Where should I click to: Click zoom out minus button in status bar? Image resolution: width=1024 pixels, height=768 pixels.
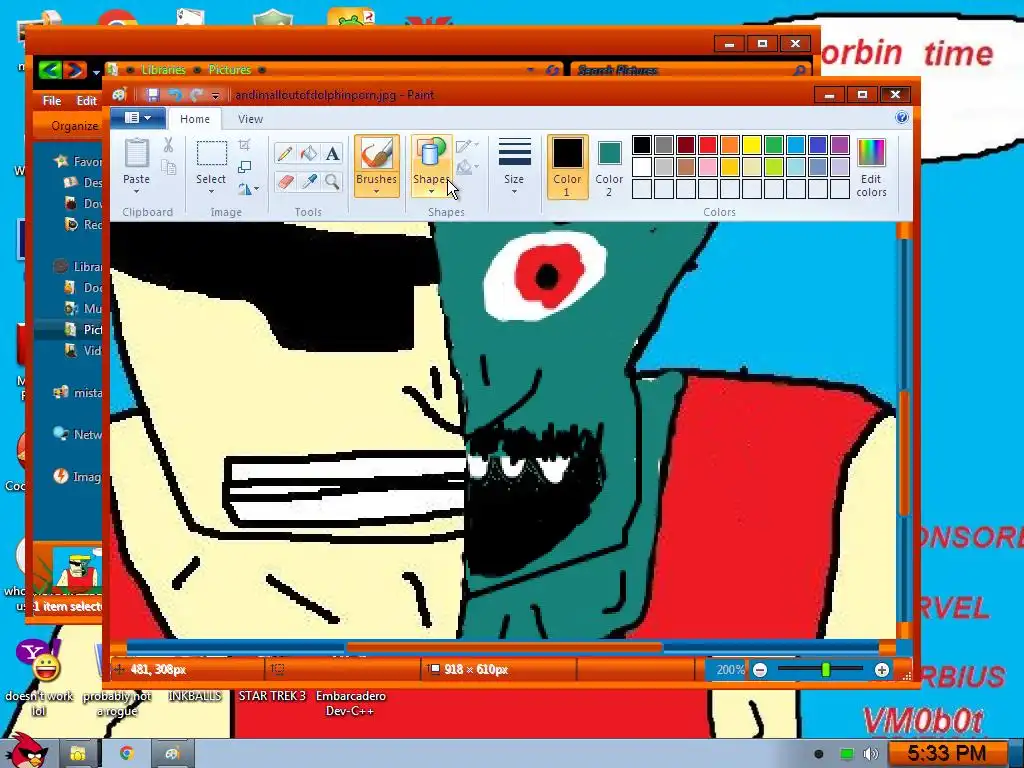coord(760,670)
